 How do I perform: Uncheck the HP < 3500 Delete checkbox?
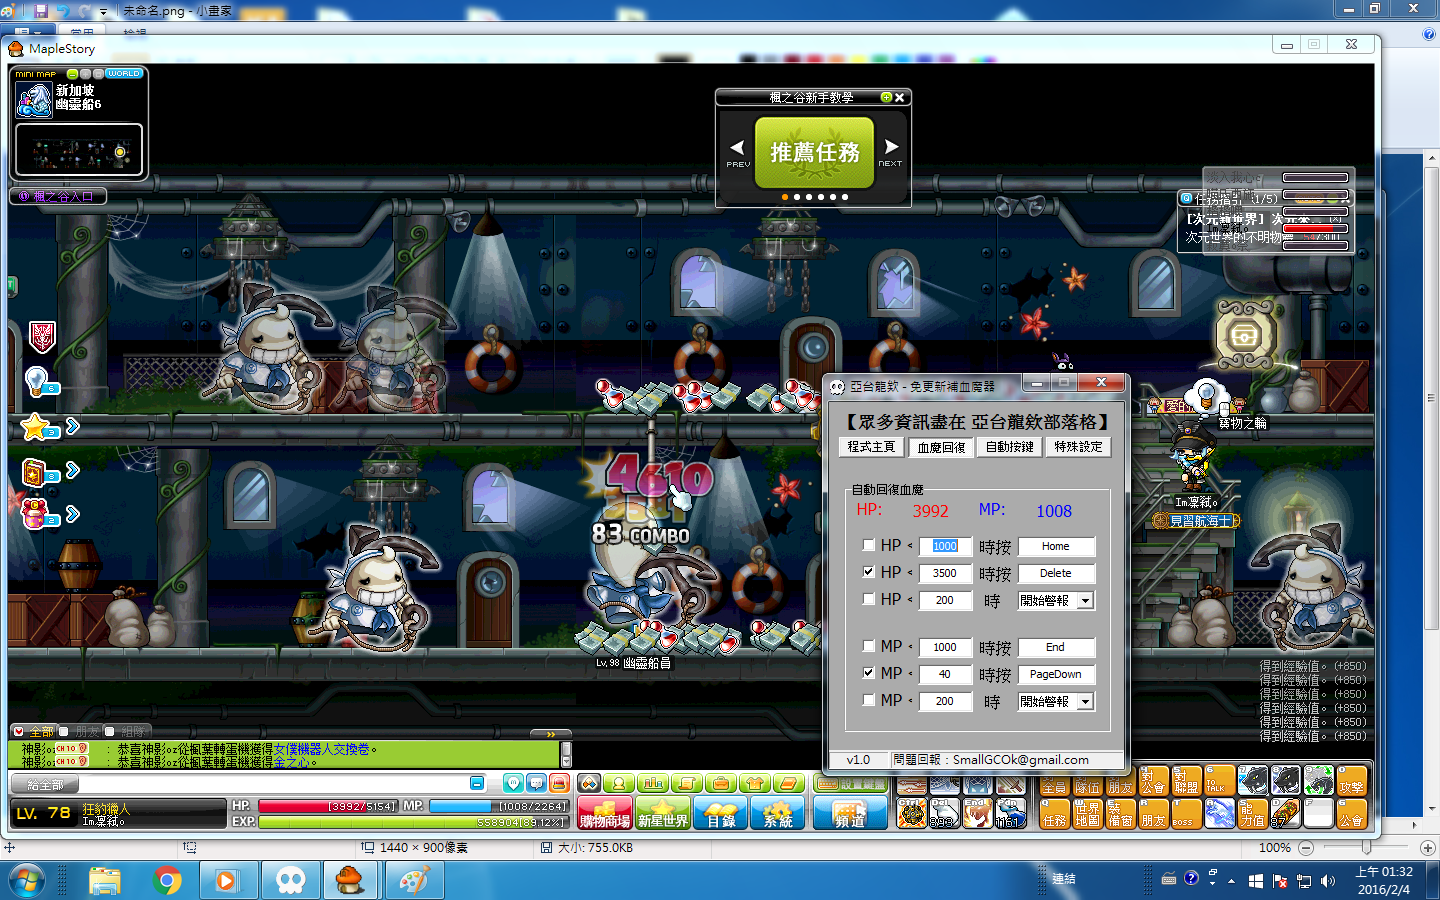point(868,572)
